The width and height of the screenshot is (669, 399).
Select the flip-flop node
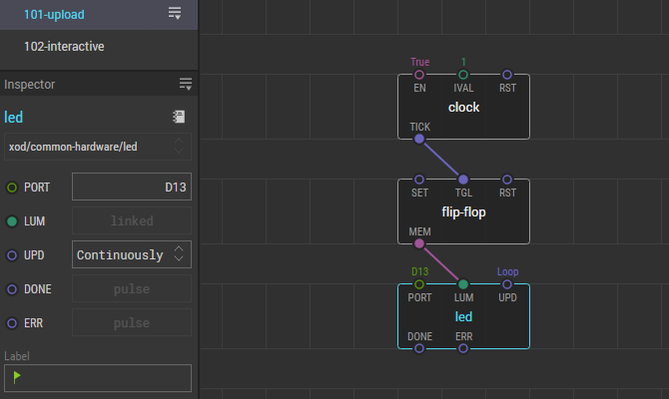click(464, 212)
